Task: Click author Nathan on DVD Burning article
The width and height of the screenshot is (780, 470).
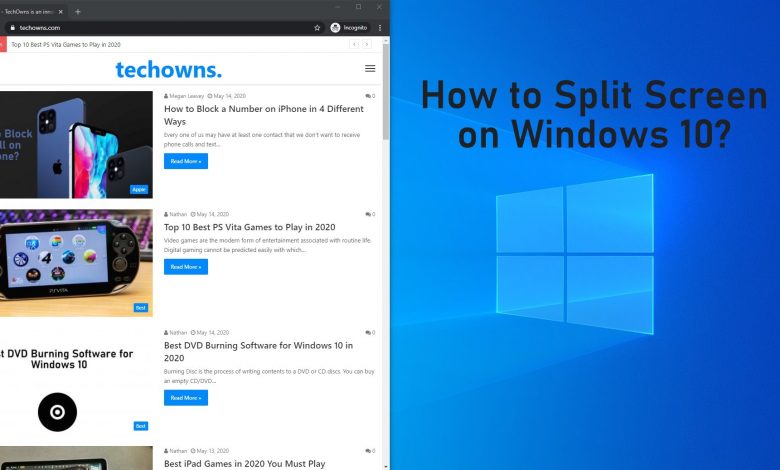Action: (x=176, y=333)
